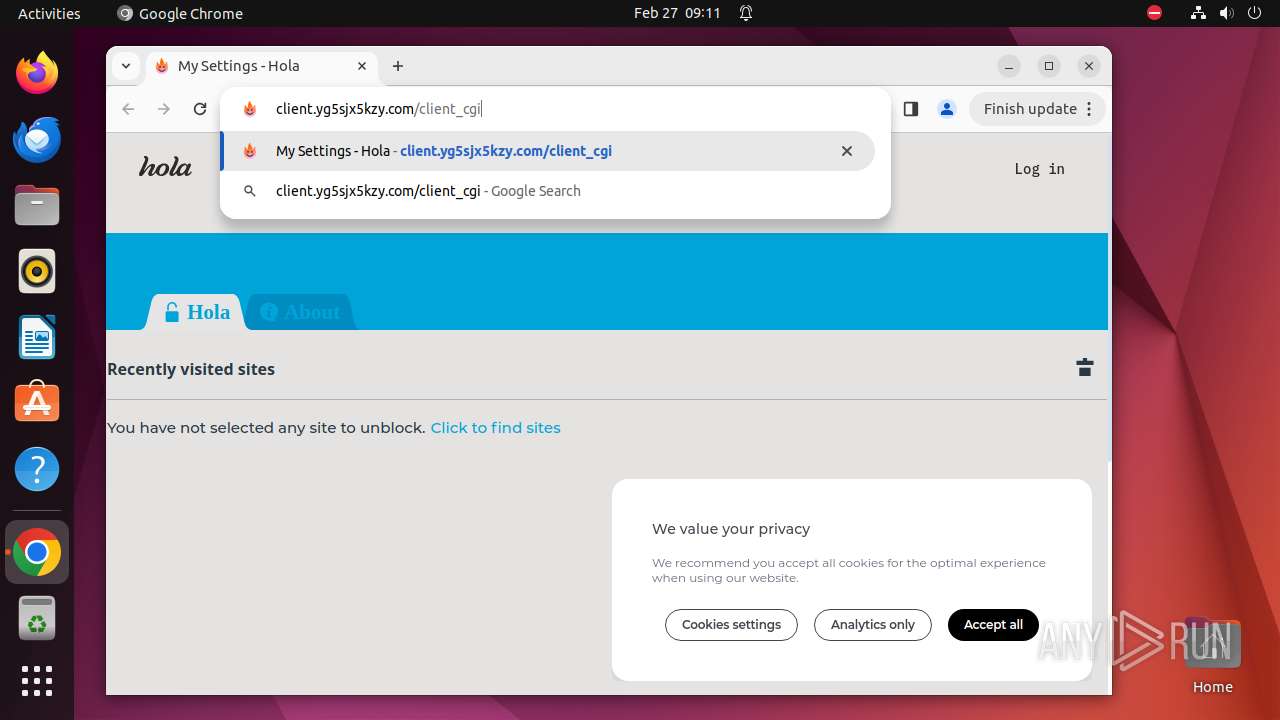Click the Google Chrome dock icon
1280x720 pixels.
pos(37,552)
